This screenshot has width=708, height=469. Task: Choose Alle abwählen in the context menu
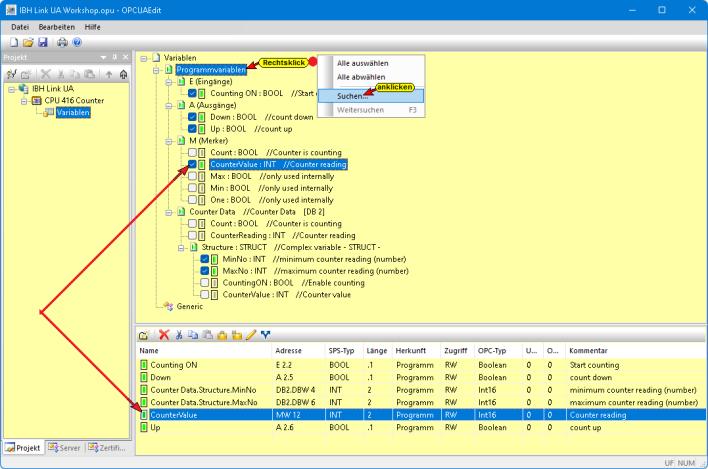371,77
